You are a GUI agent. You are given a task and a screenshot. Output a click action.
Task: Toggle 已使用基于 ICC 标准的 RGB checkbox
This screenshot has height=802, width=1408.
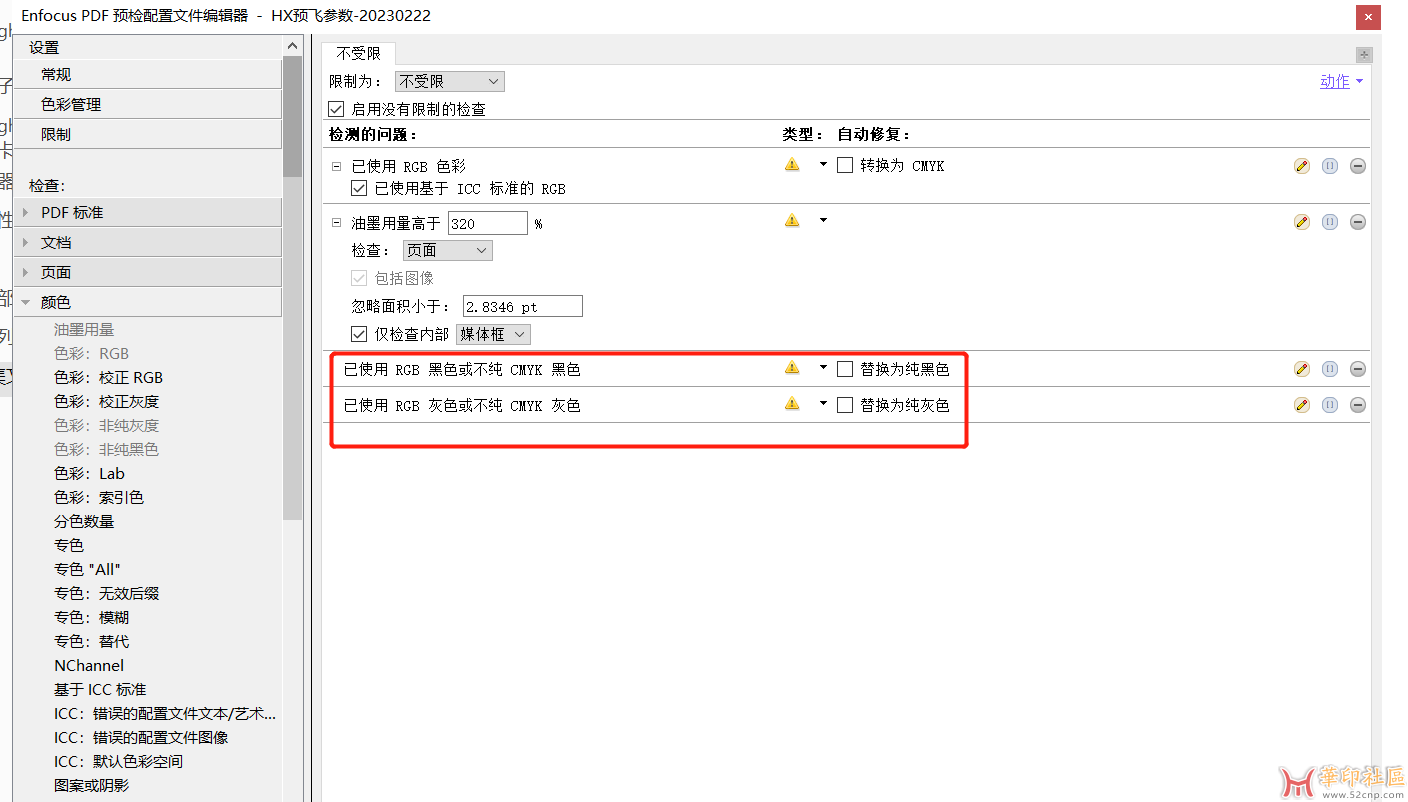pos(359,188)
